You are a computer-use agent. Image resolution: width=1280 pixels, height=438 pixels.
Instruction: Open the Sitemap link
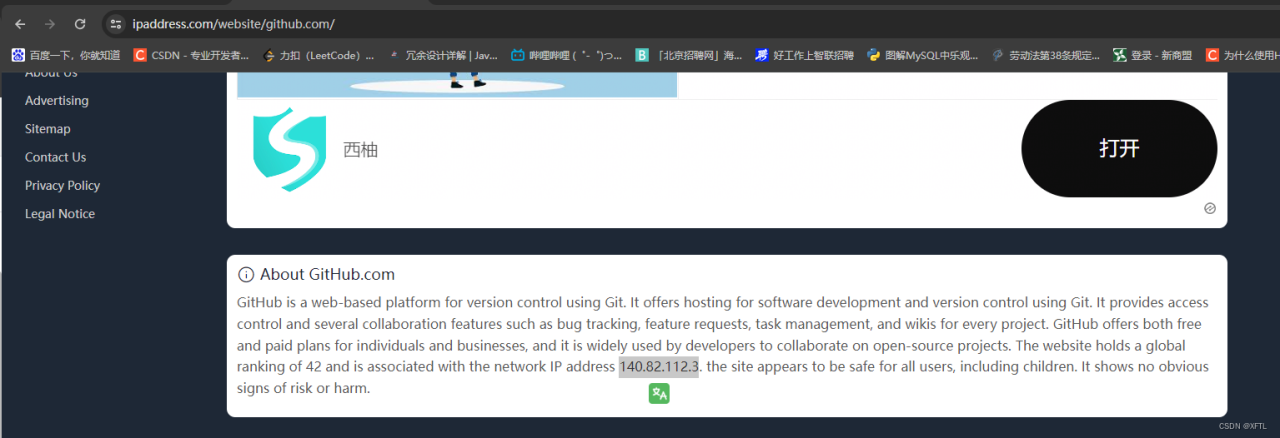(x=47, y=129)
